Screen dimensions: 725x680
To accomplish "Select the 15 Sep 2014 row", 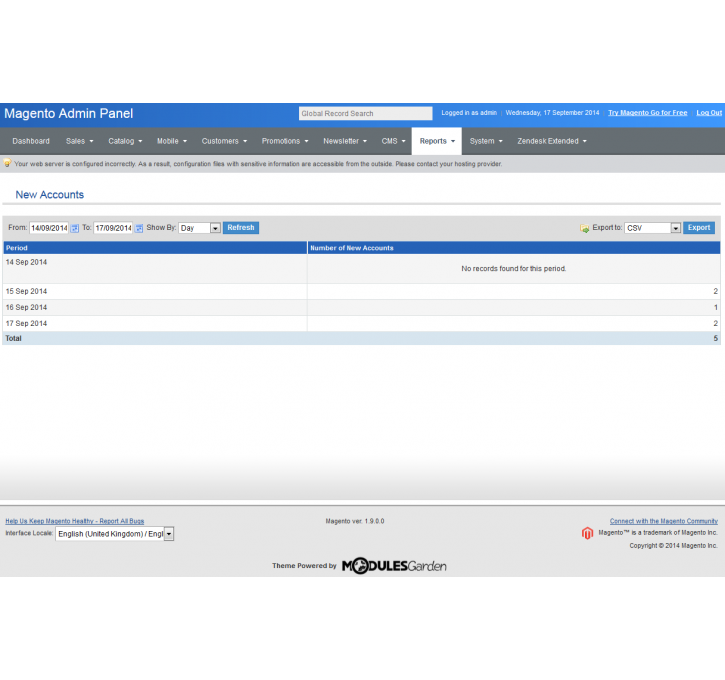I will point(362,292).
